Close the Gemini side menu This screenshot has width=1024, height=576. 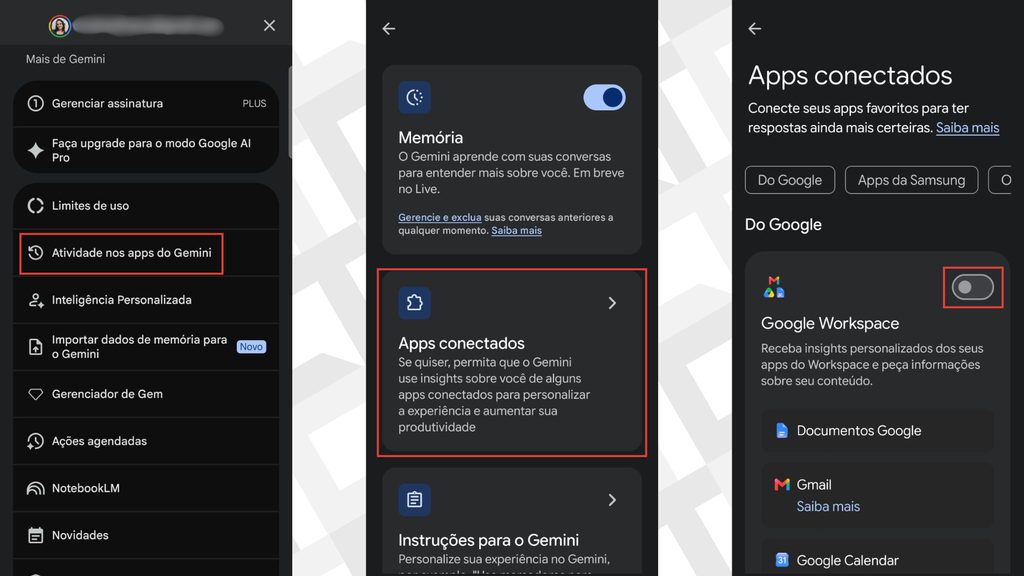[x=269, y=25]
